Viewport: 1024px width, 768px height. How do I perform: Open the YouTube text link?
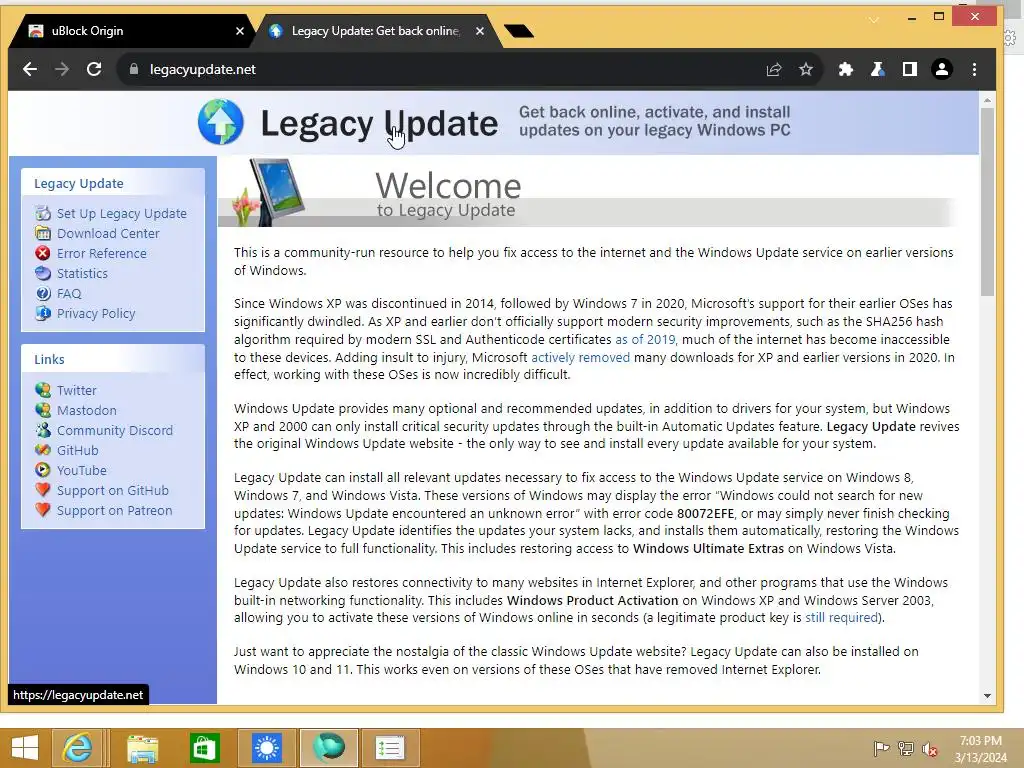(x=82, y=470)
